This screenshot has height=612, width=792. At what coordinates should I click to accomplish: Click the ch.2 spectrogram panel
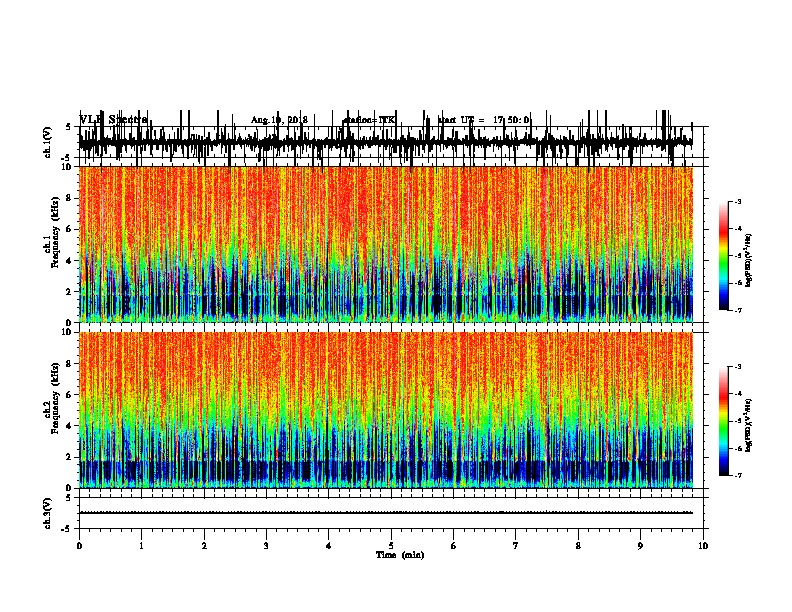[x=386, y=410]
